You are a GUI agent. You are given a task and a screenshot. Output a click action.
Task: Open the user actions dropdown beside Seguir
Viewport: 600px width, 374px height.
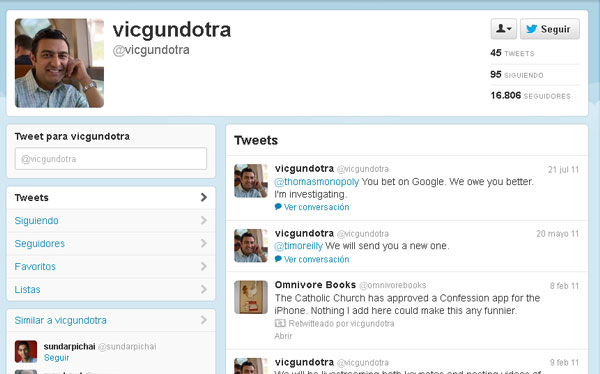504,29
